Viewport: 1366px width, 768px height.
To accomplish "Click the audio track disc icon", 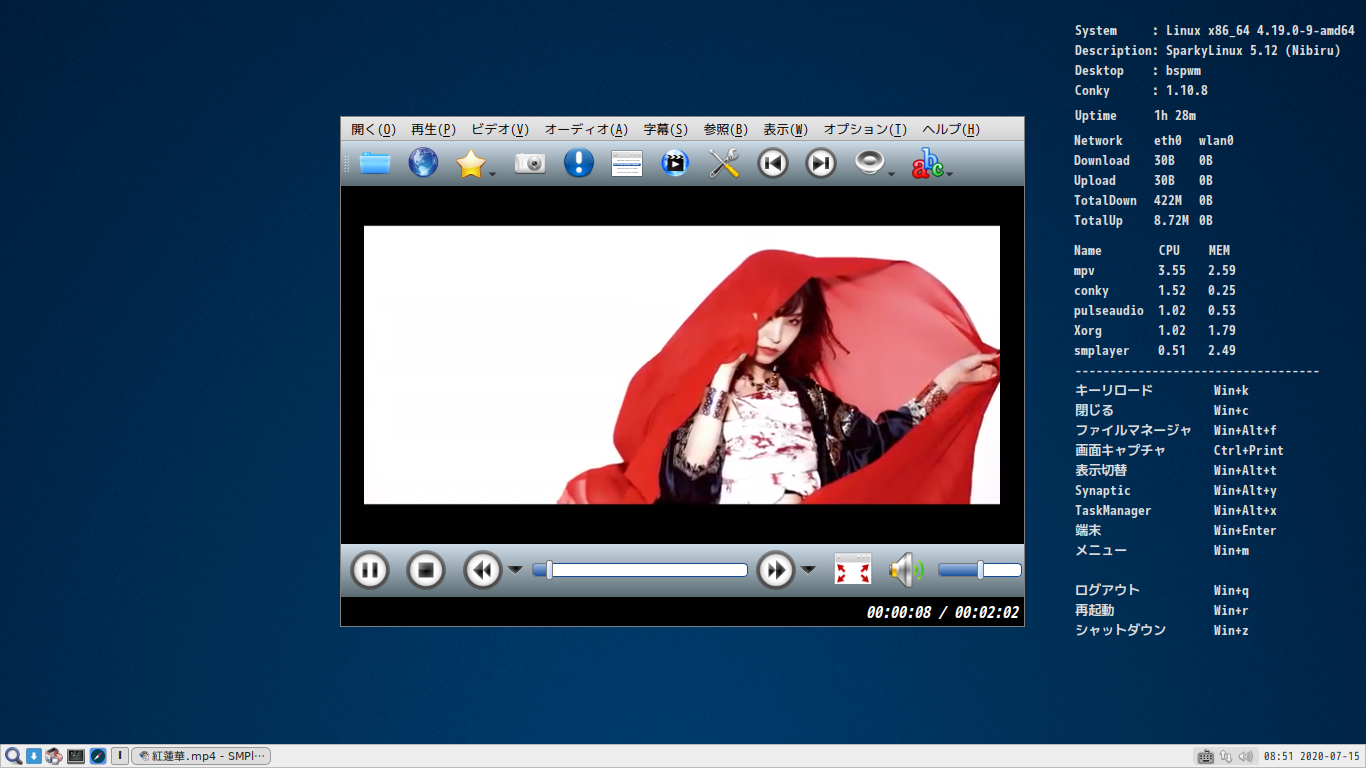I will [869, 163].
